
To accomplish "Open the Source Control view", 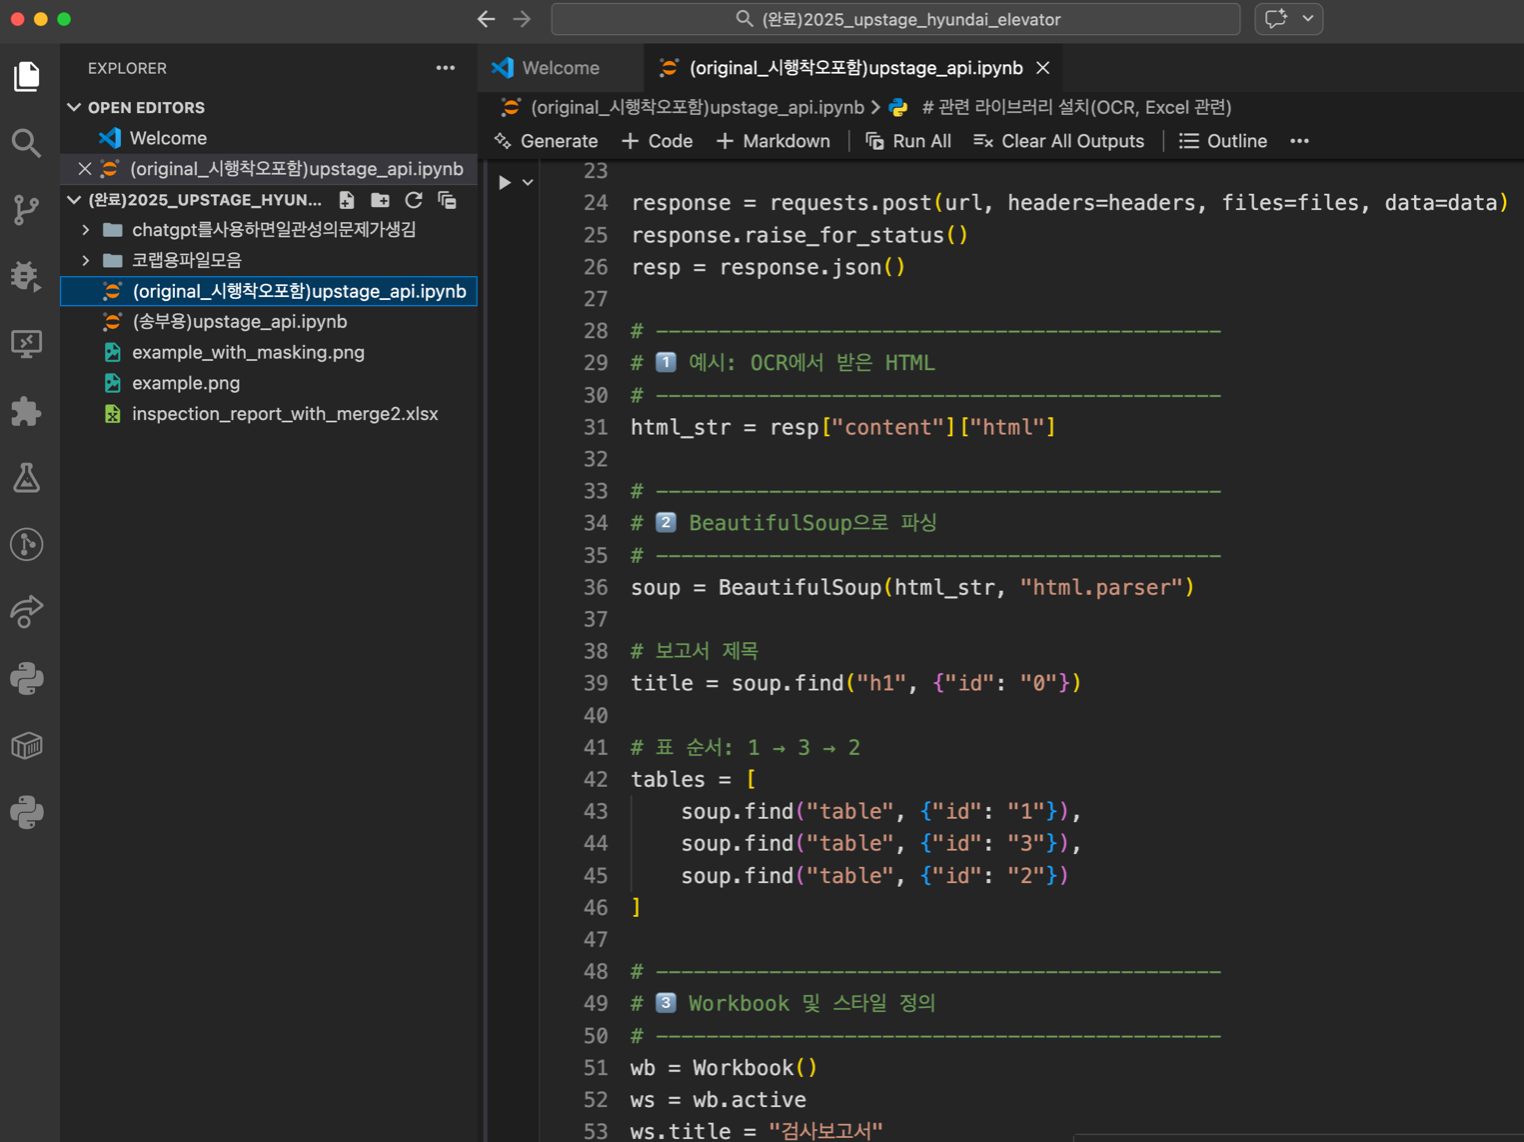I will click(x=27, y=210).
